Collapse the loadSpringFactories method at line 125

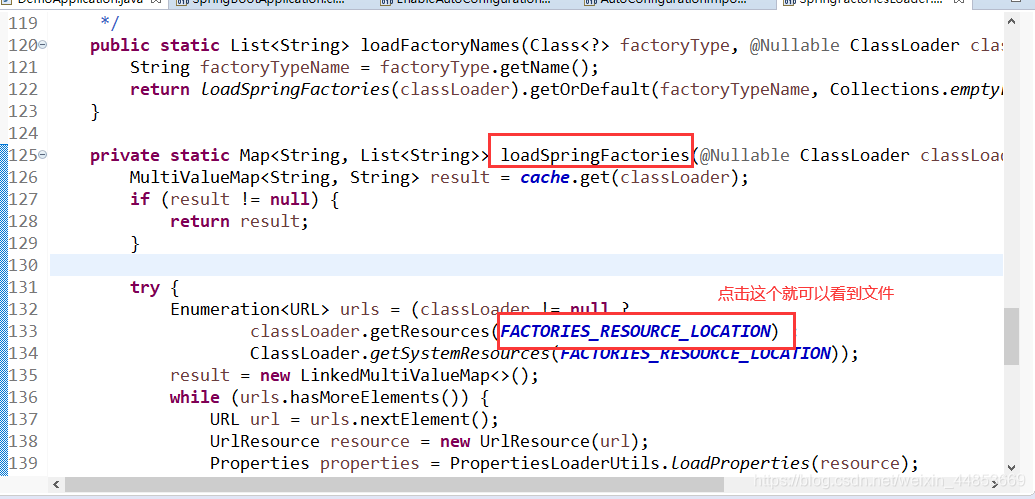(x=43, y=155)
